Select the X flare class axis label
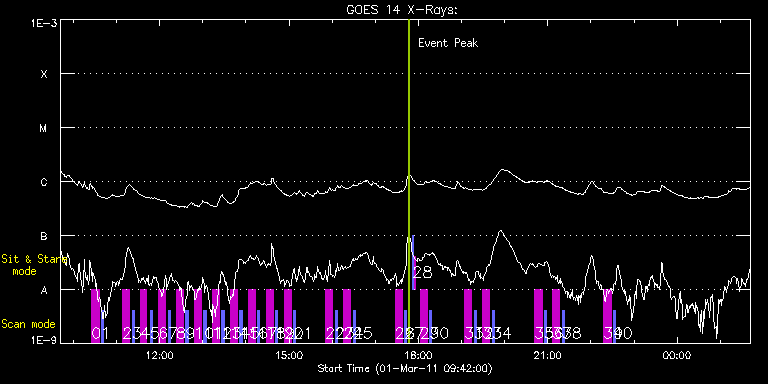Image resolution: width=768 pixels, height=384 pixels. point(44,74)
